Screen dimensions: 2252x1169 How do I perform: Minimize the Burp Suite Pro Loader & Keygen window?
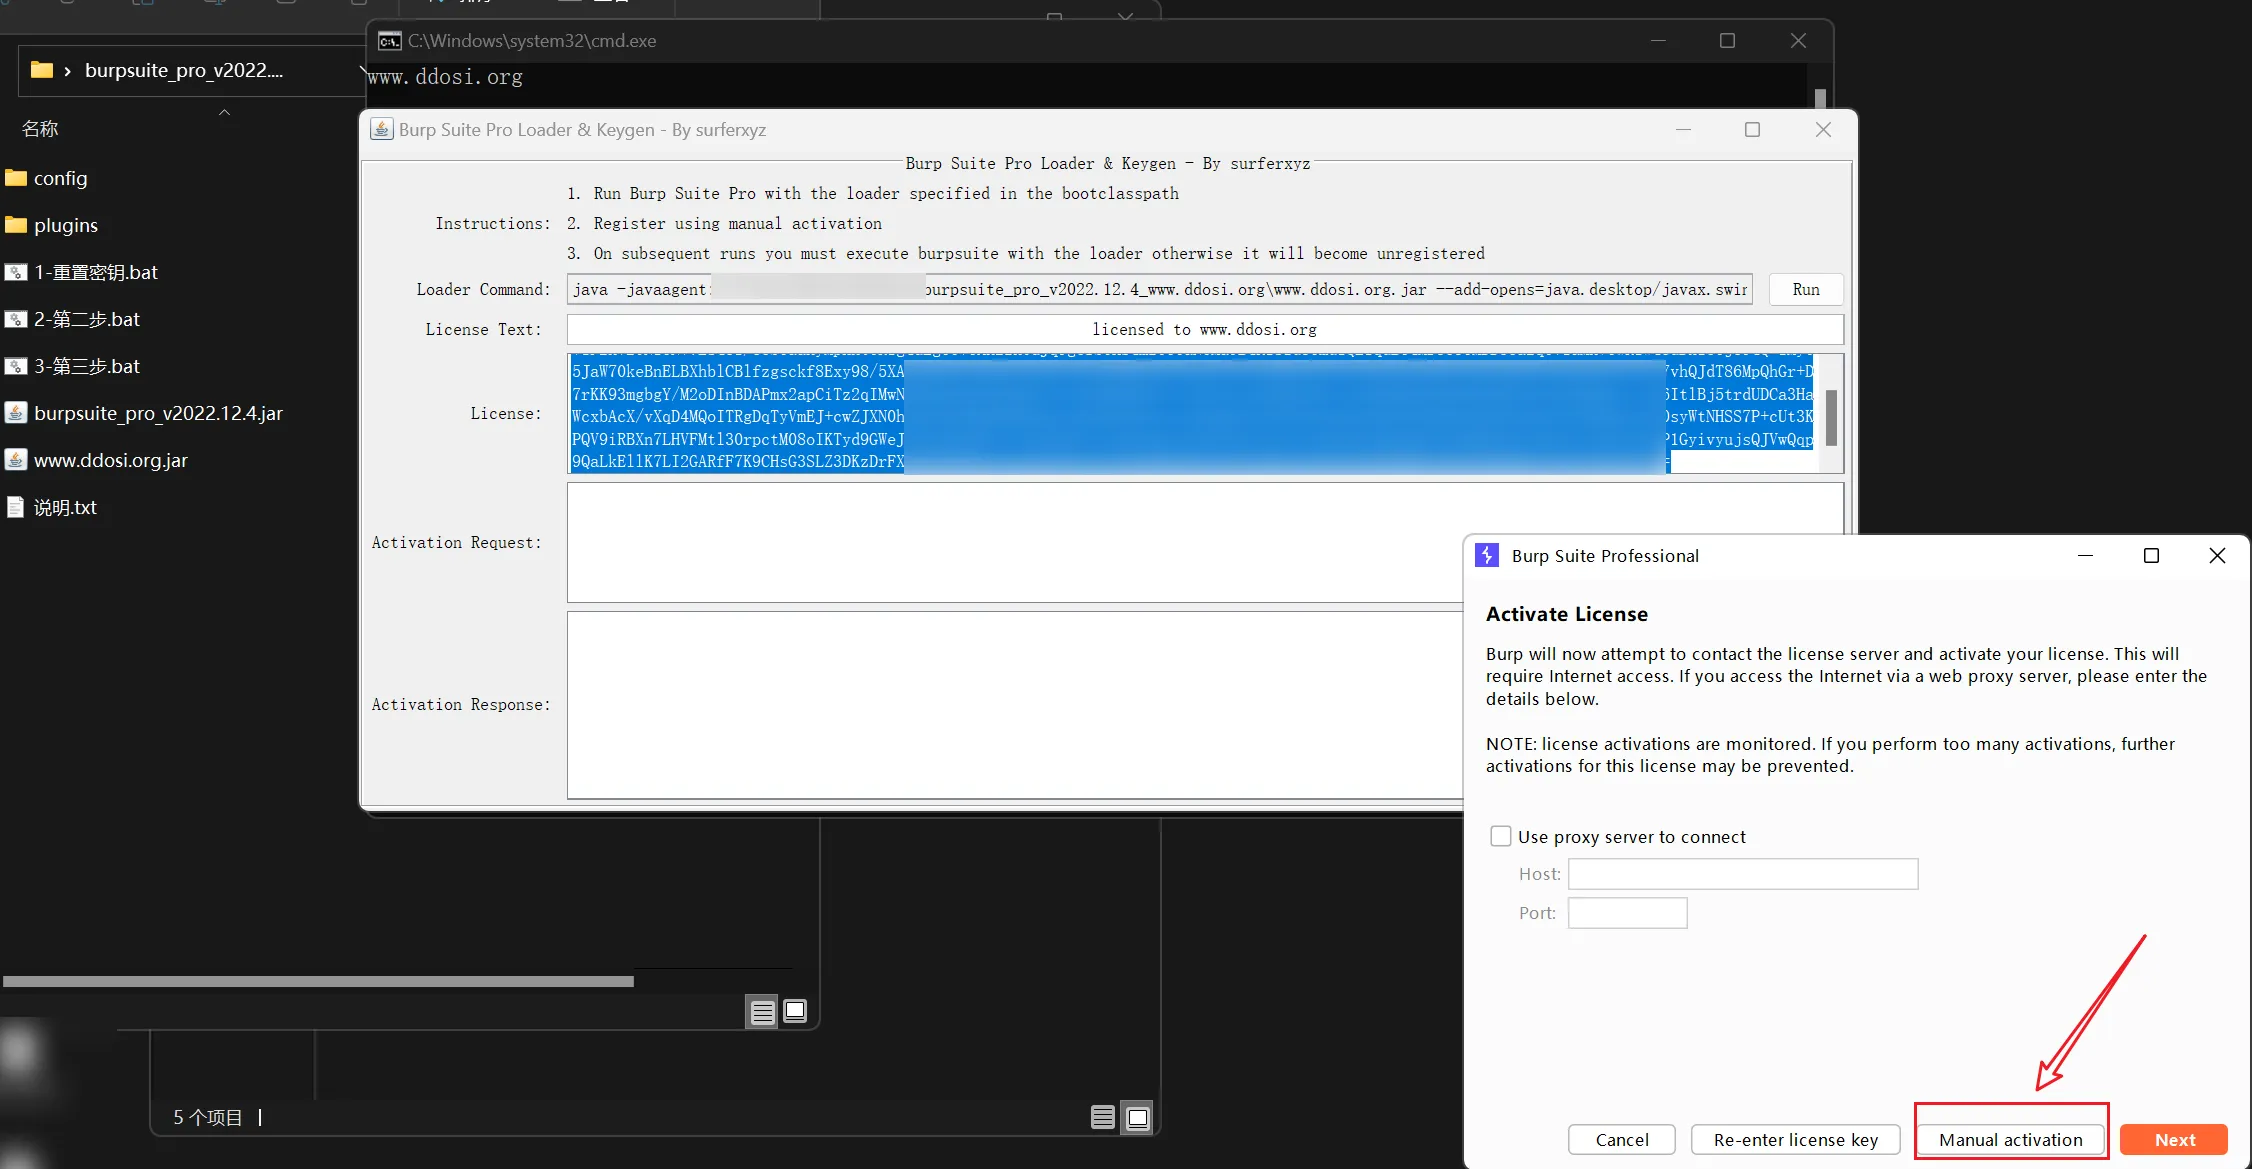tap(1683, 130)
